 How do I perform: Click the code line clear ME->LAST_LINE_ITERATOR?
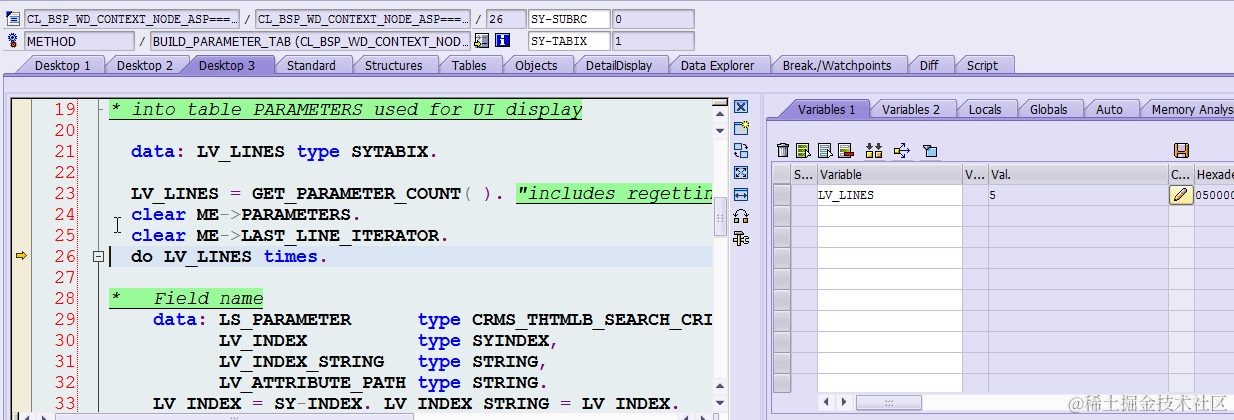[x=289, y=235]
